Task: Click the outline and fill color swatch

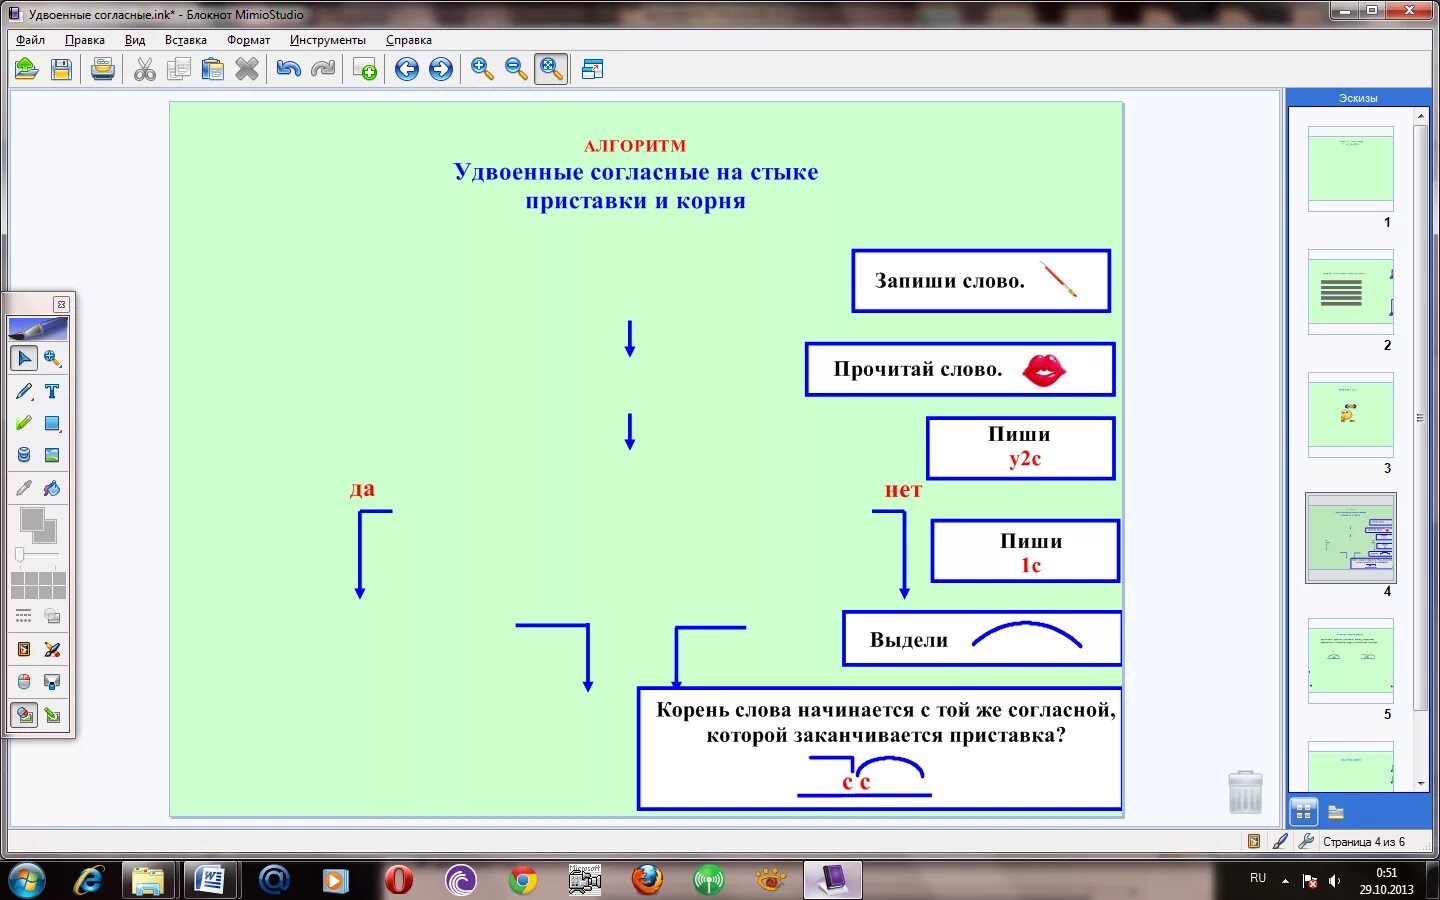Action: point(38,525)
